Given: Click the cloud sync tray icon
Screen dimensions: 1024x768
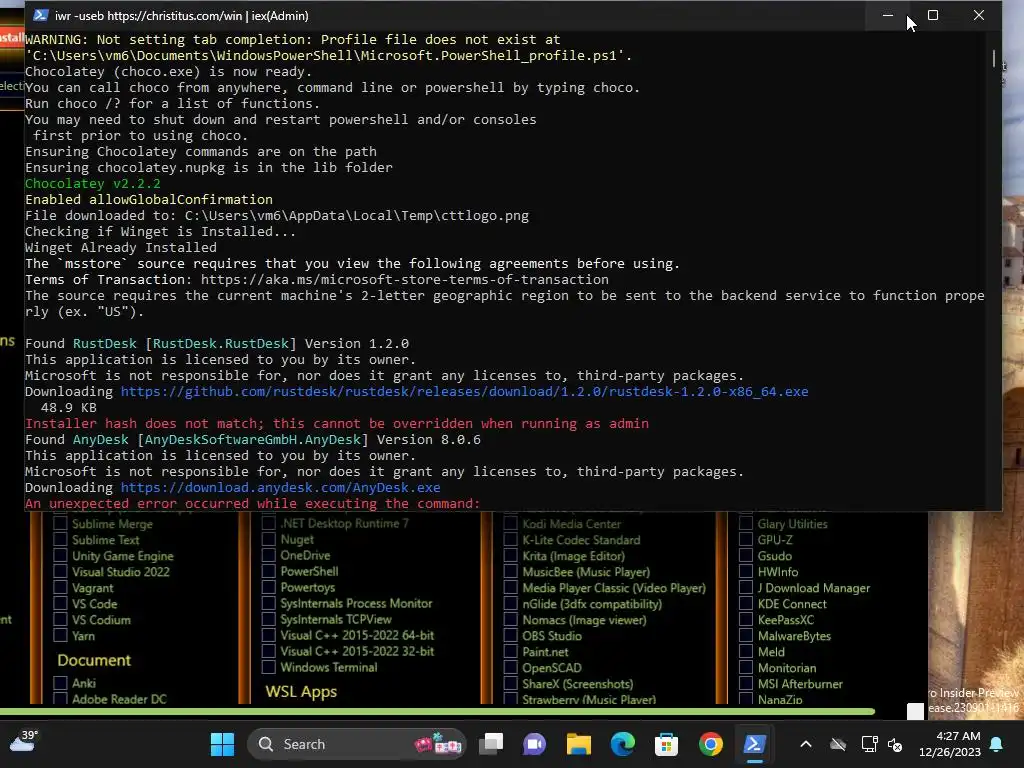Looking at the screenshot, I should (838, 744).
